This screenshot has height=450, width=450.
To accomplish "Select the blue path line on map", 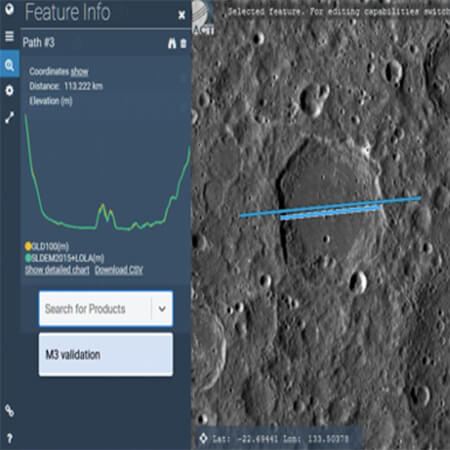I will (330, 207).
